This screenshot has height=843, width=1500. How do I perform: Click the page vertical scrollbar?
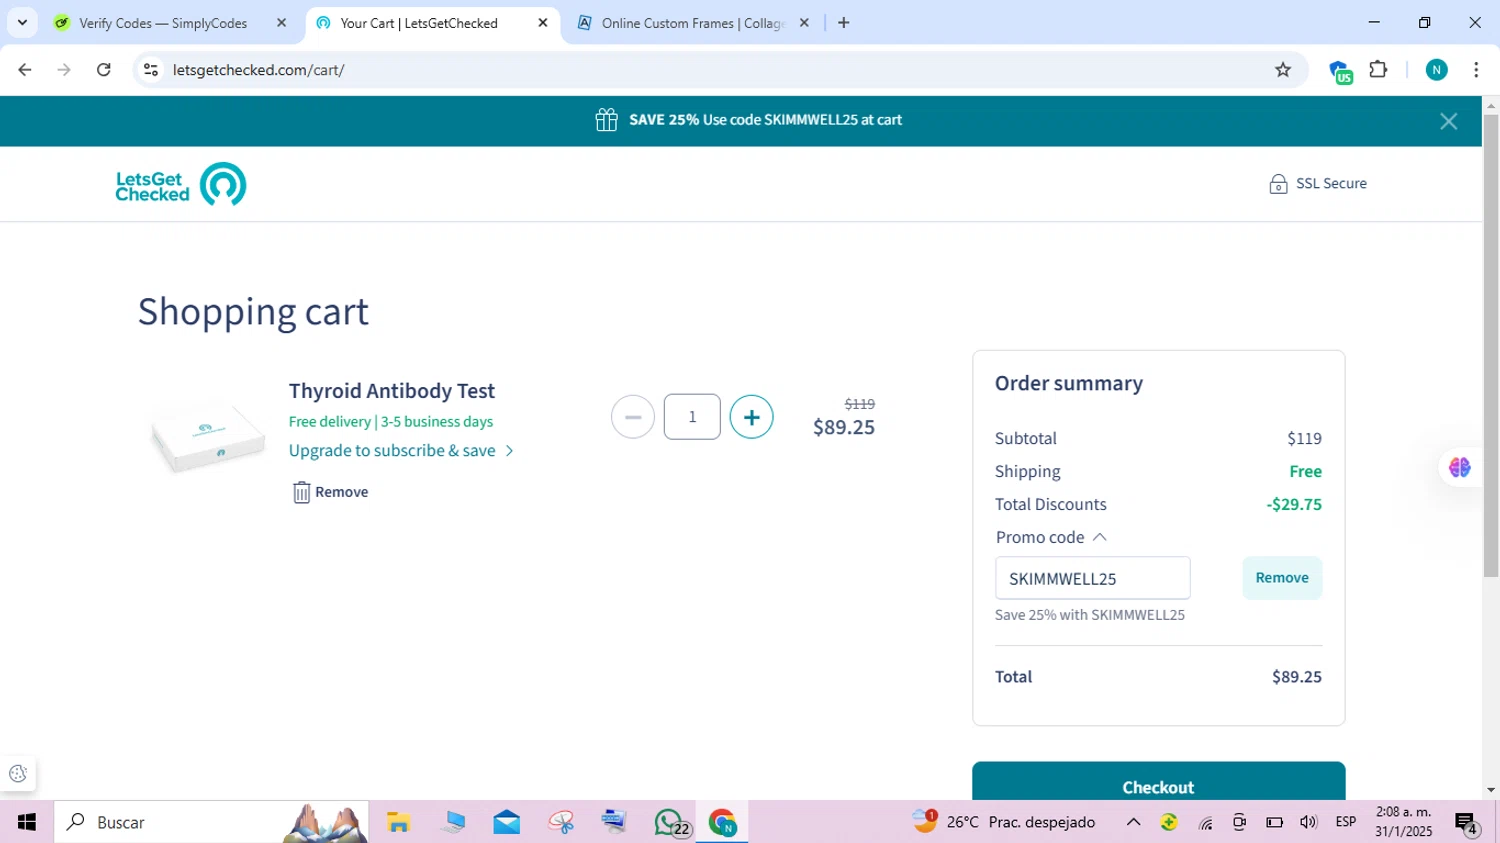[1490, 346]
